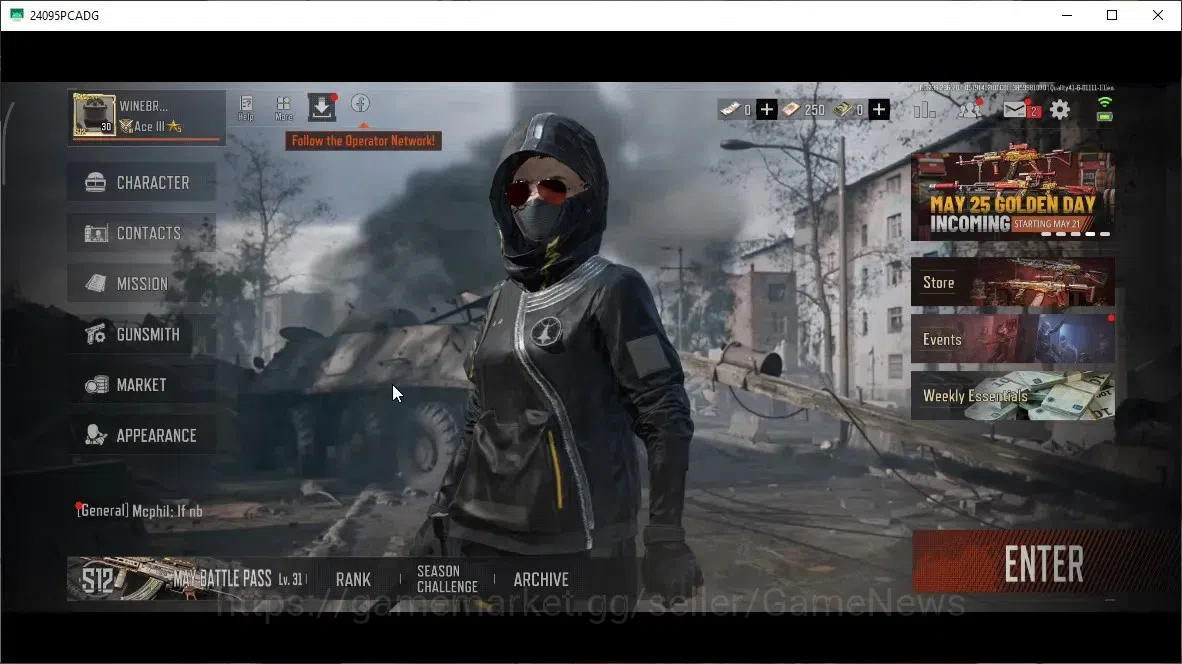The height and width of the screenshot is (664, 1182).
Task: Click the download resources icon
Action: pos(322,108)
